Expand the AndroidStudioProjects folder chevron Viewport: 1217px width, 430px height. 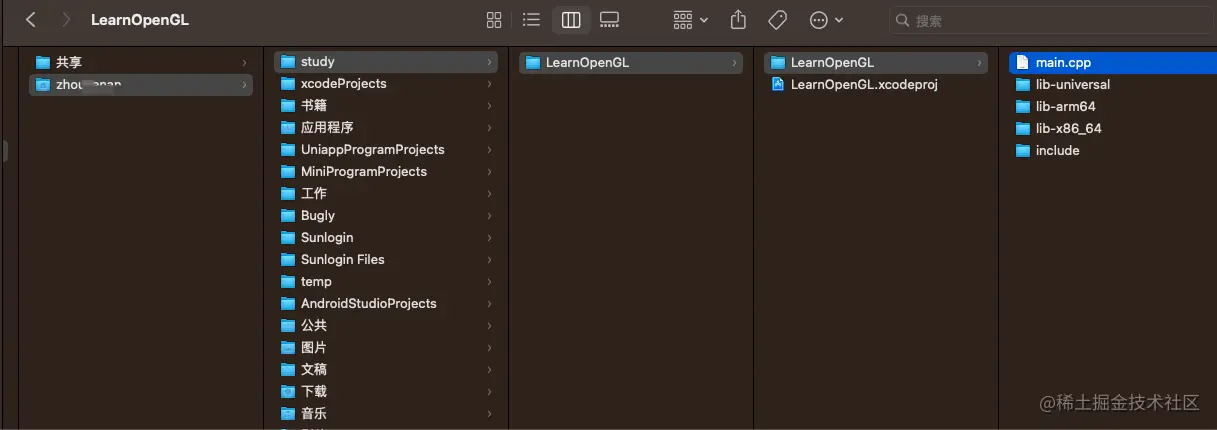(x=490, y=304)
